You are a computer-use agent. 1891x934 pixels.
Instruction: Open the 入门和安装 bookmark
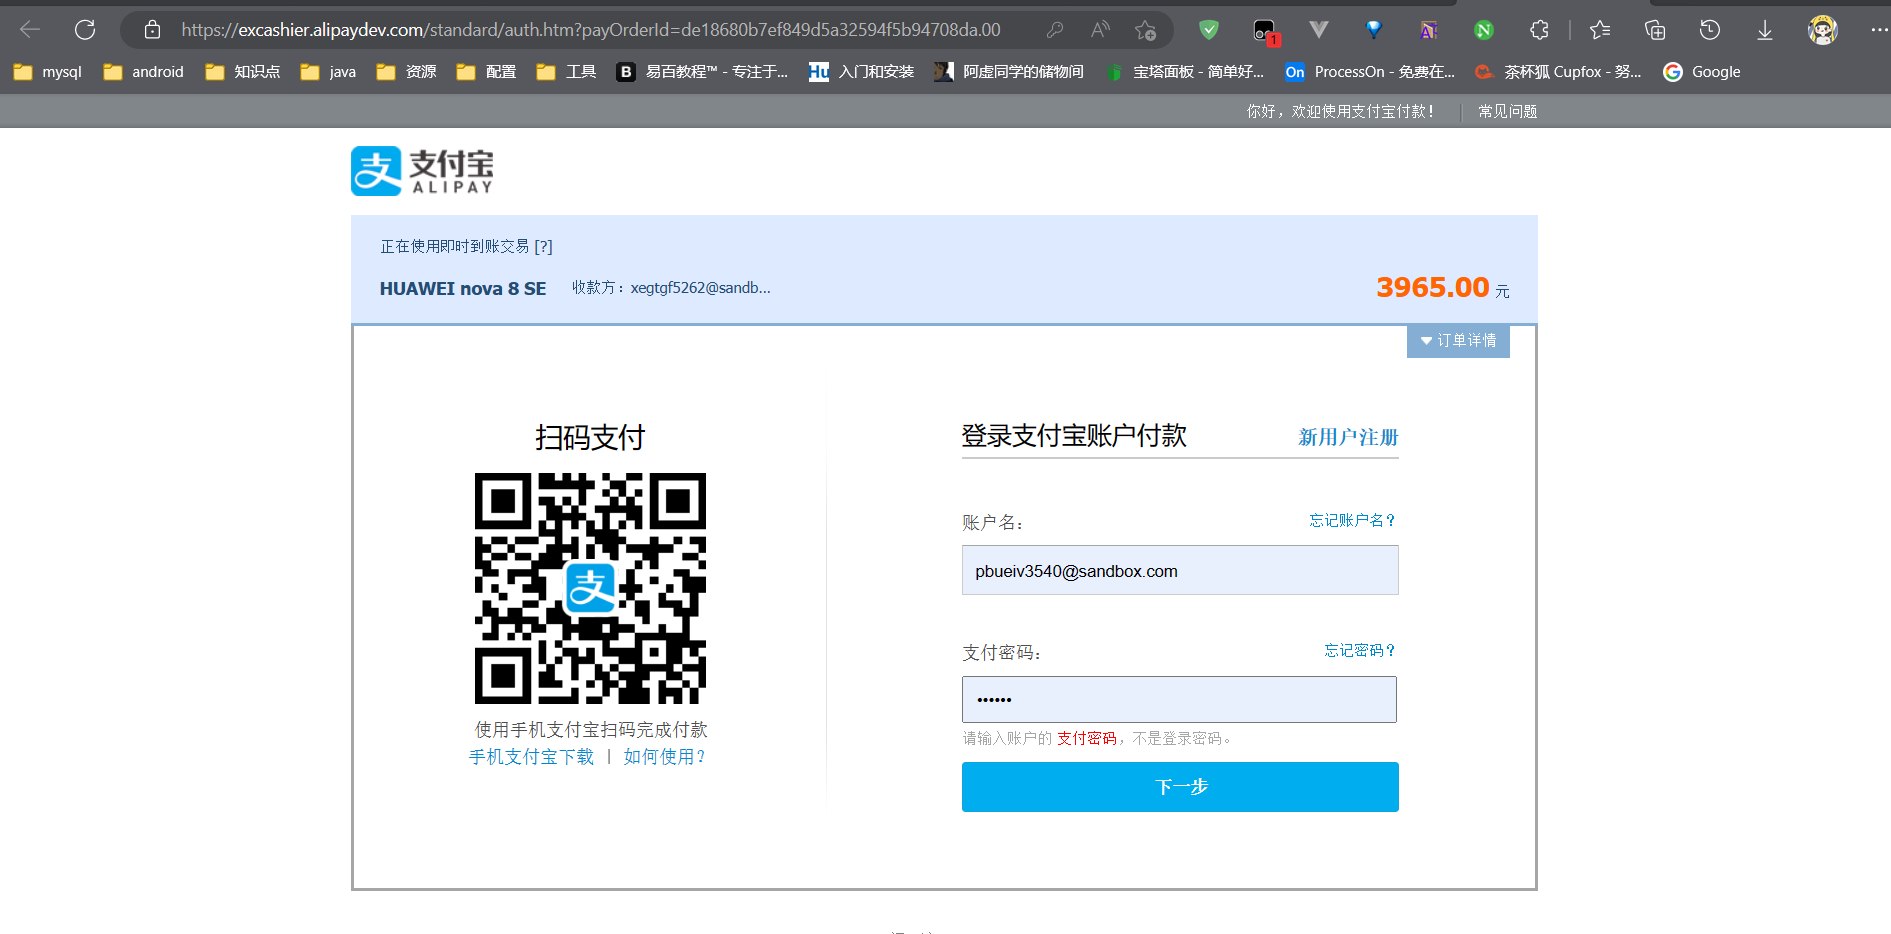[x=862, y=72]
